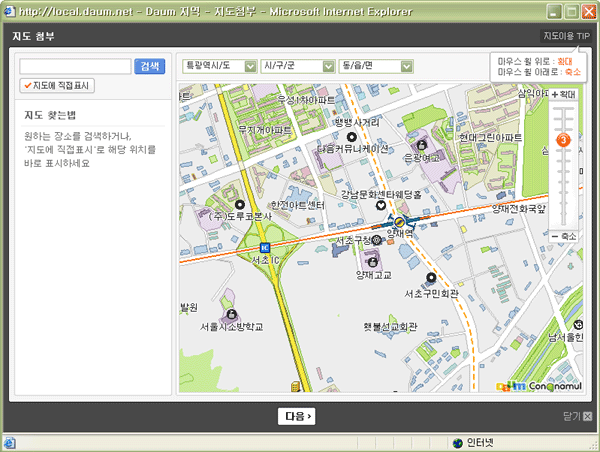Screen dimensions: 600x452
Task: Toggle 지도에 직접표시 option
Action: (57, 85)
